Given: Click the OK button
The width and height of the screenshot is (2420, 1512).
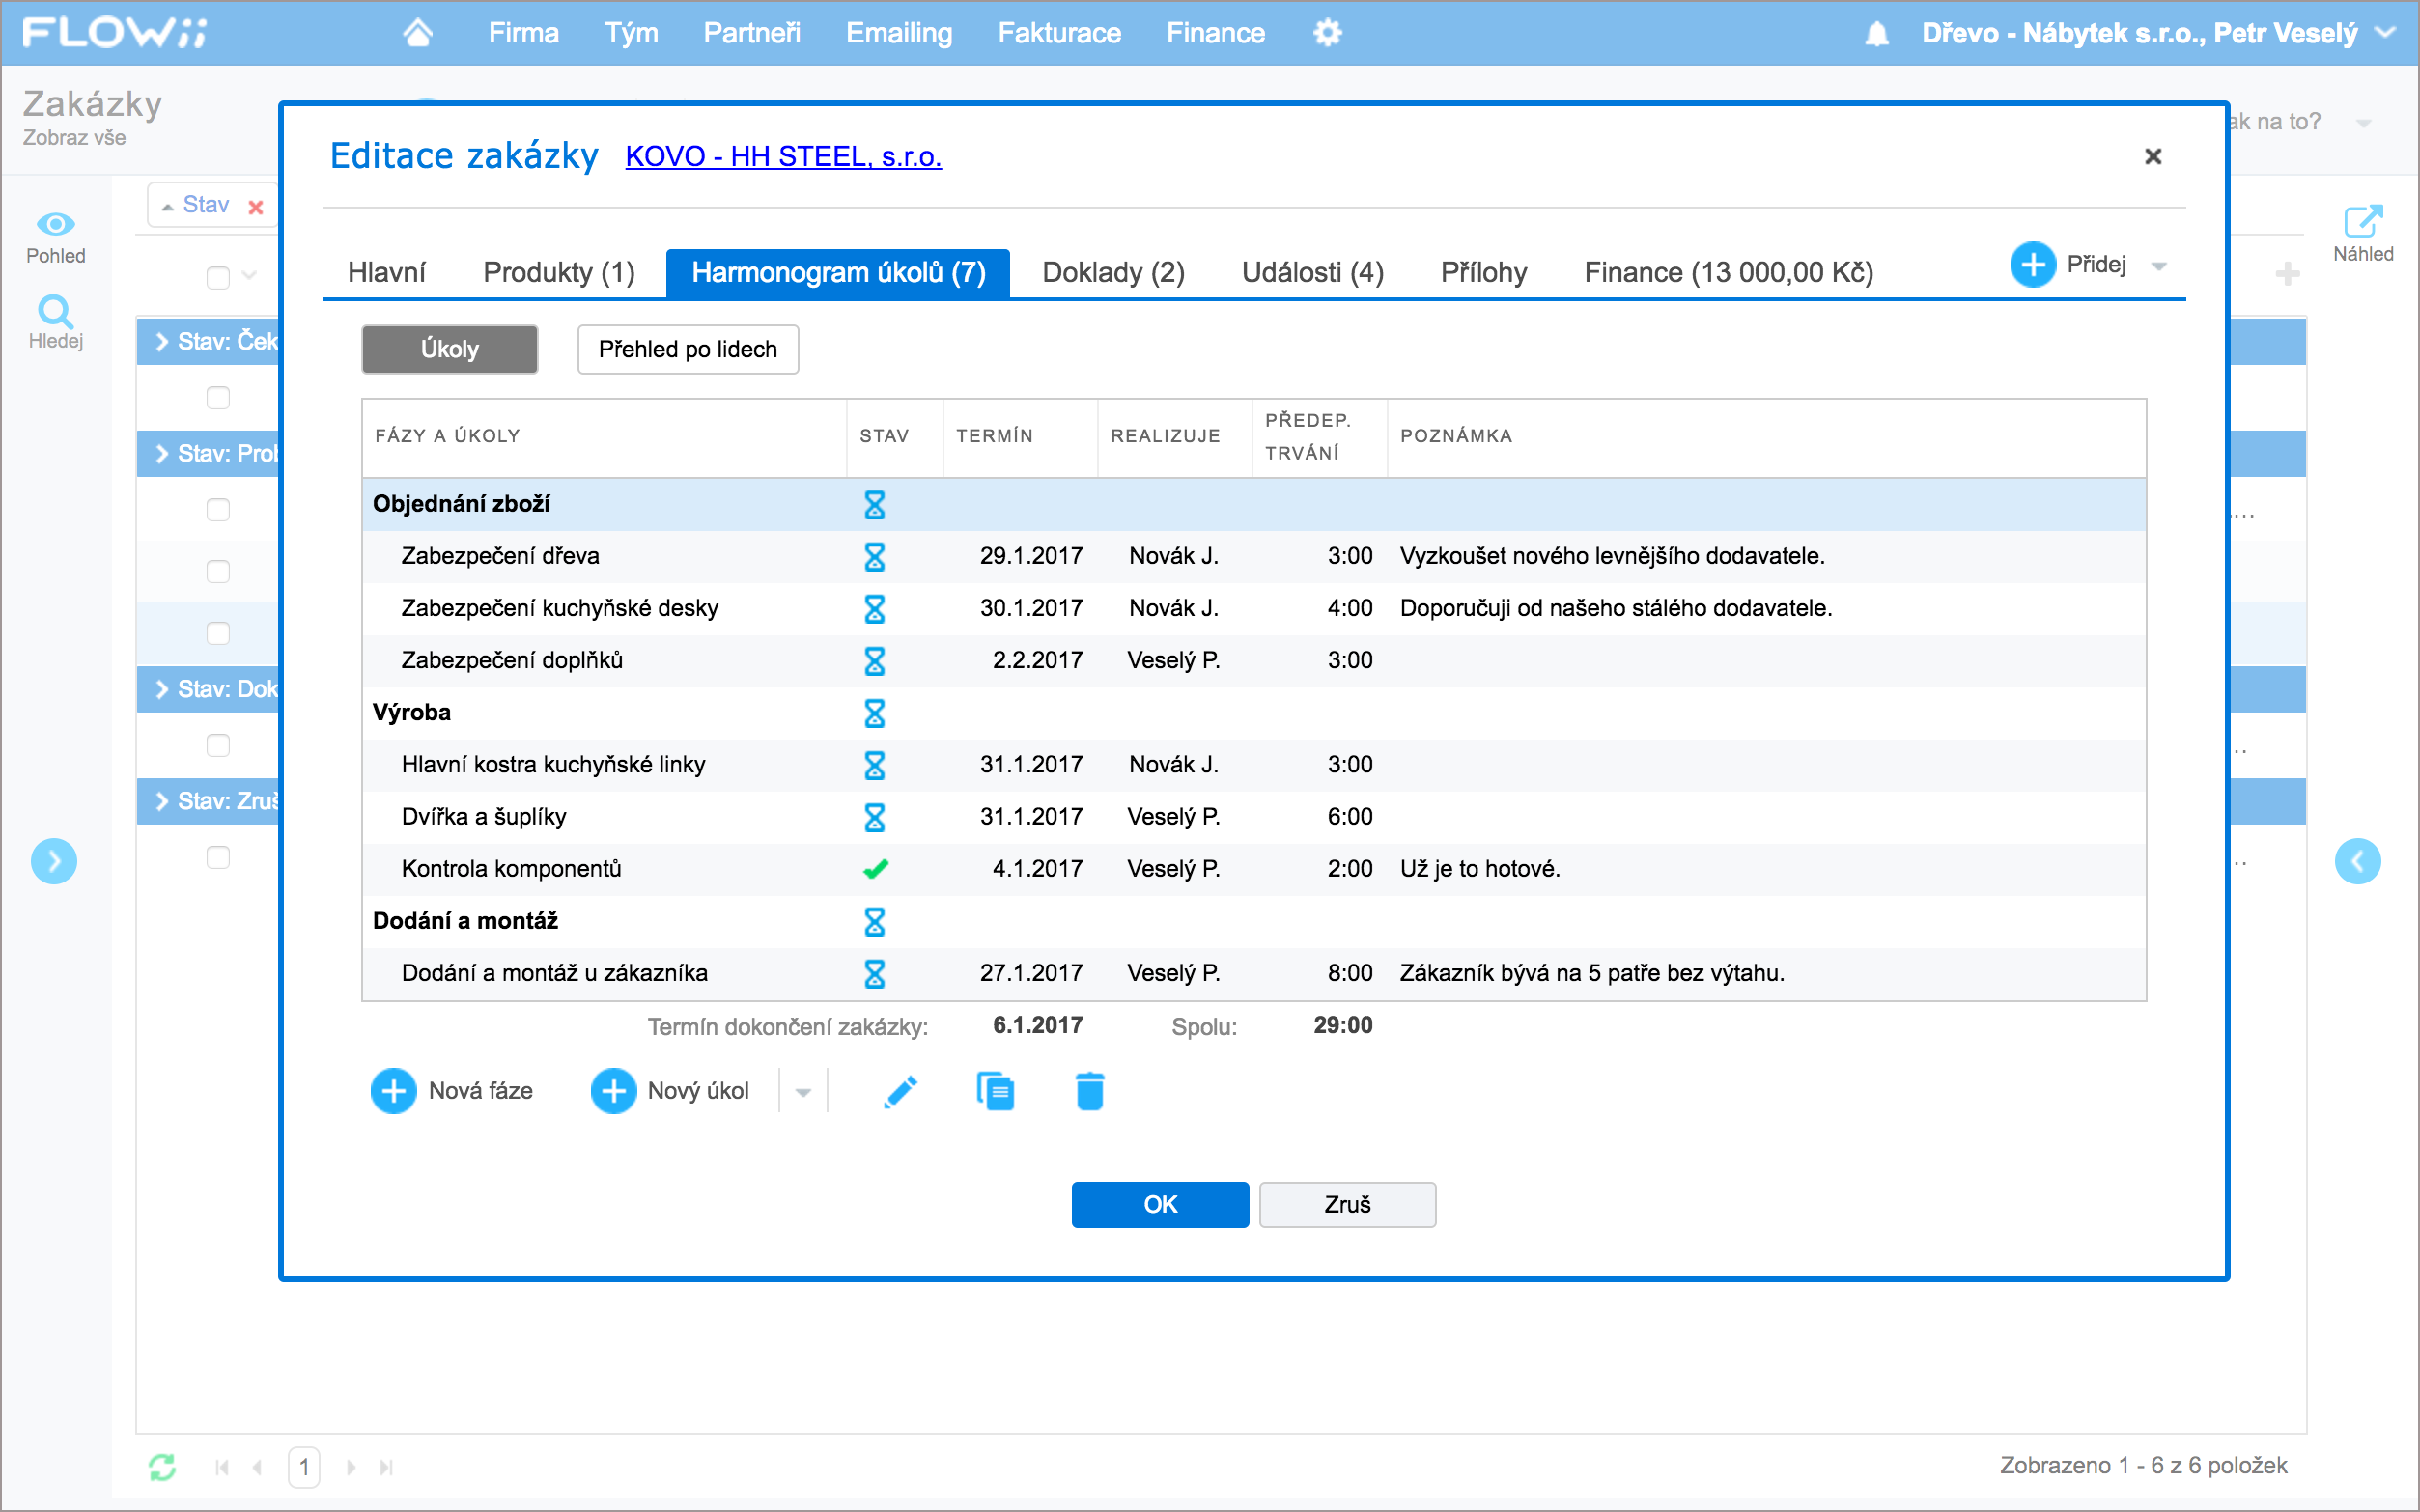Looking at the screenshot, I should click(1160, 1204).
